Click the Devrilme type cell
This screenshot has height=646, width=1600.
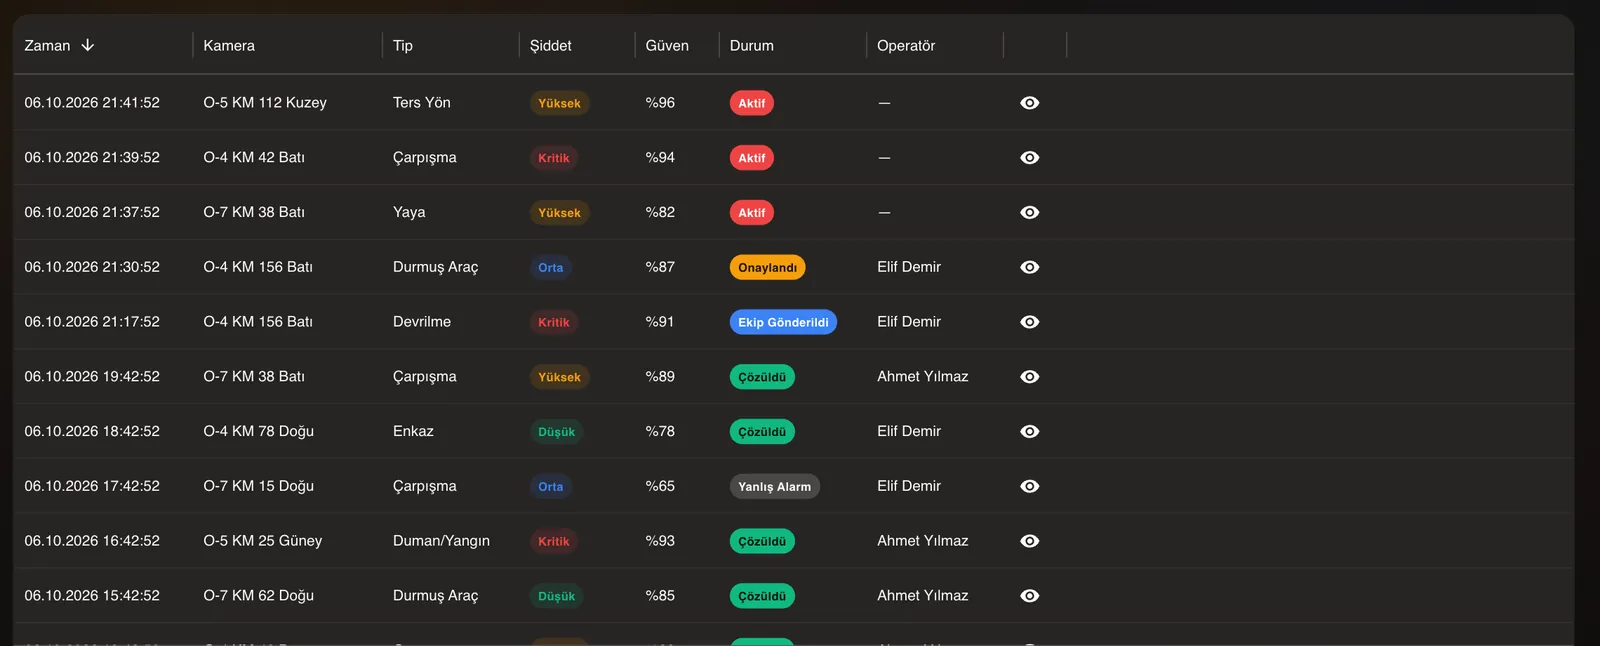[422, 322]
